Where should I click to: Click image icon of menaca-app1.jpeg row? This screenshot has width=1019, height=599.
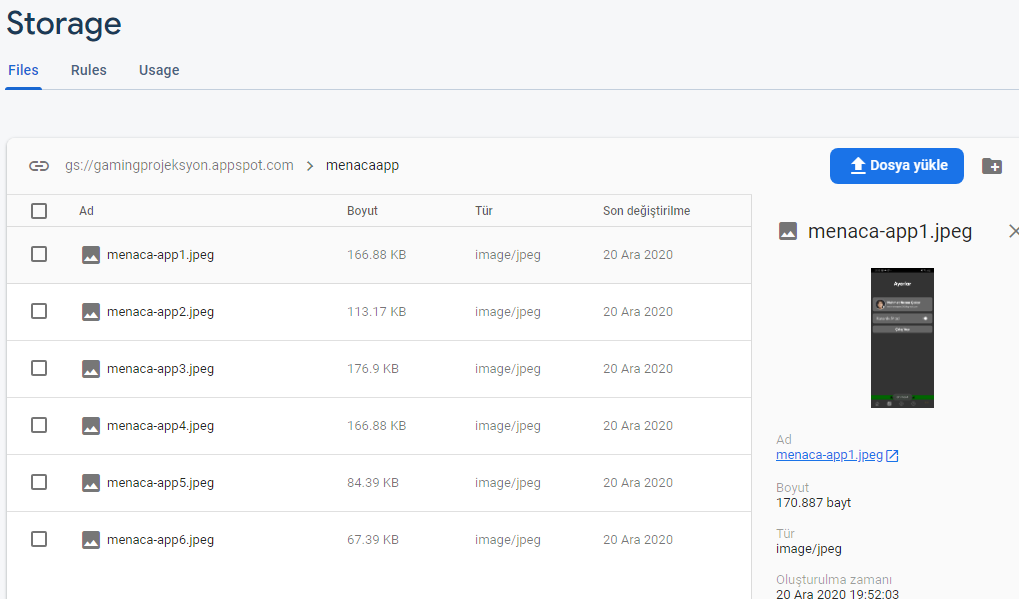[91, 255]
